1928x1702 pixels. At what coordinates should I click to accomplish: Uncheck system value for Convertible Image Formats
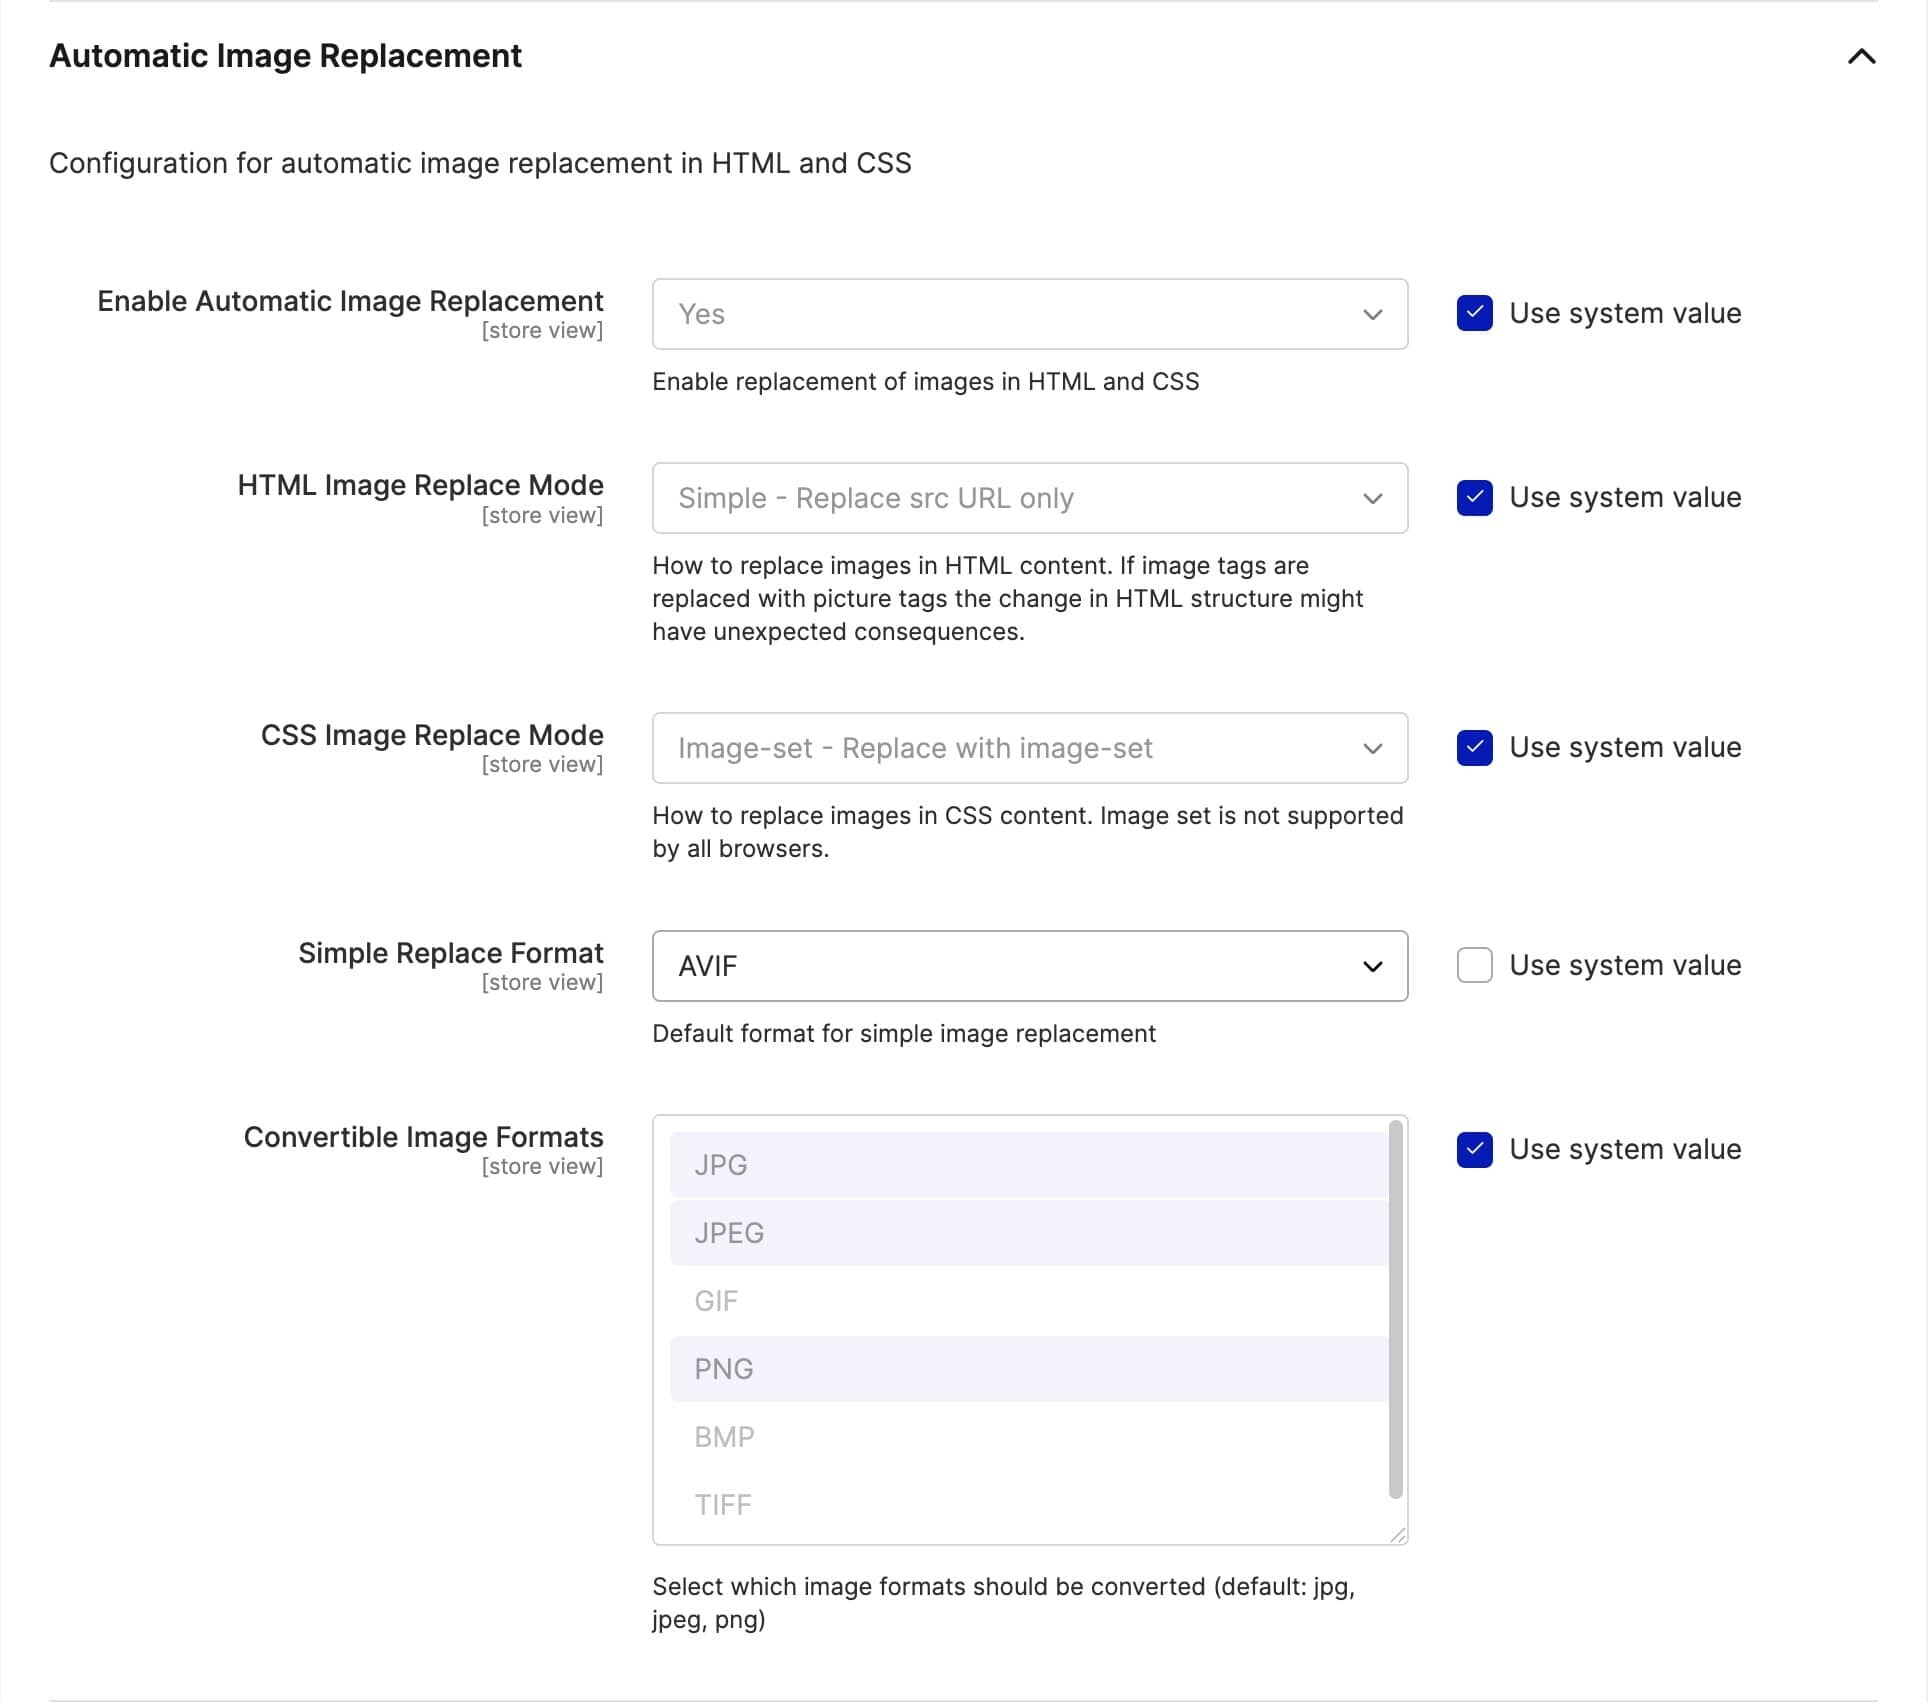pos(1475,1149)
